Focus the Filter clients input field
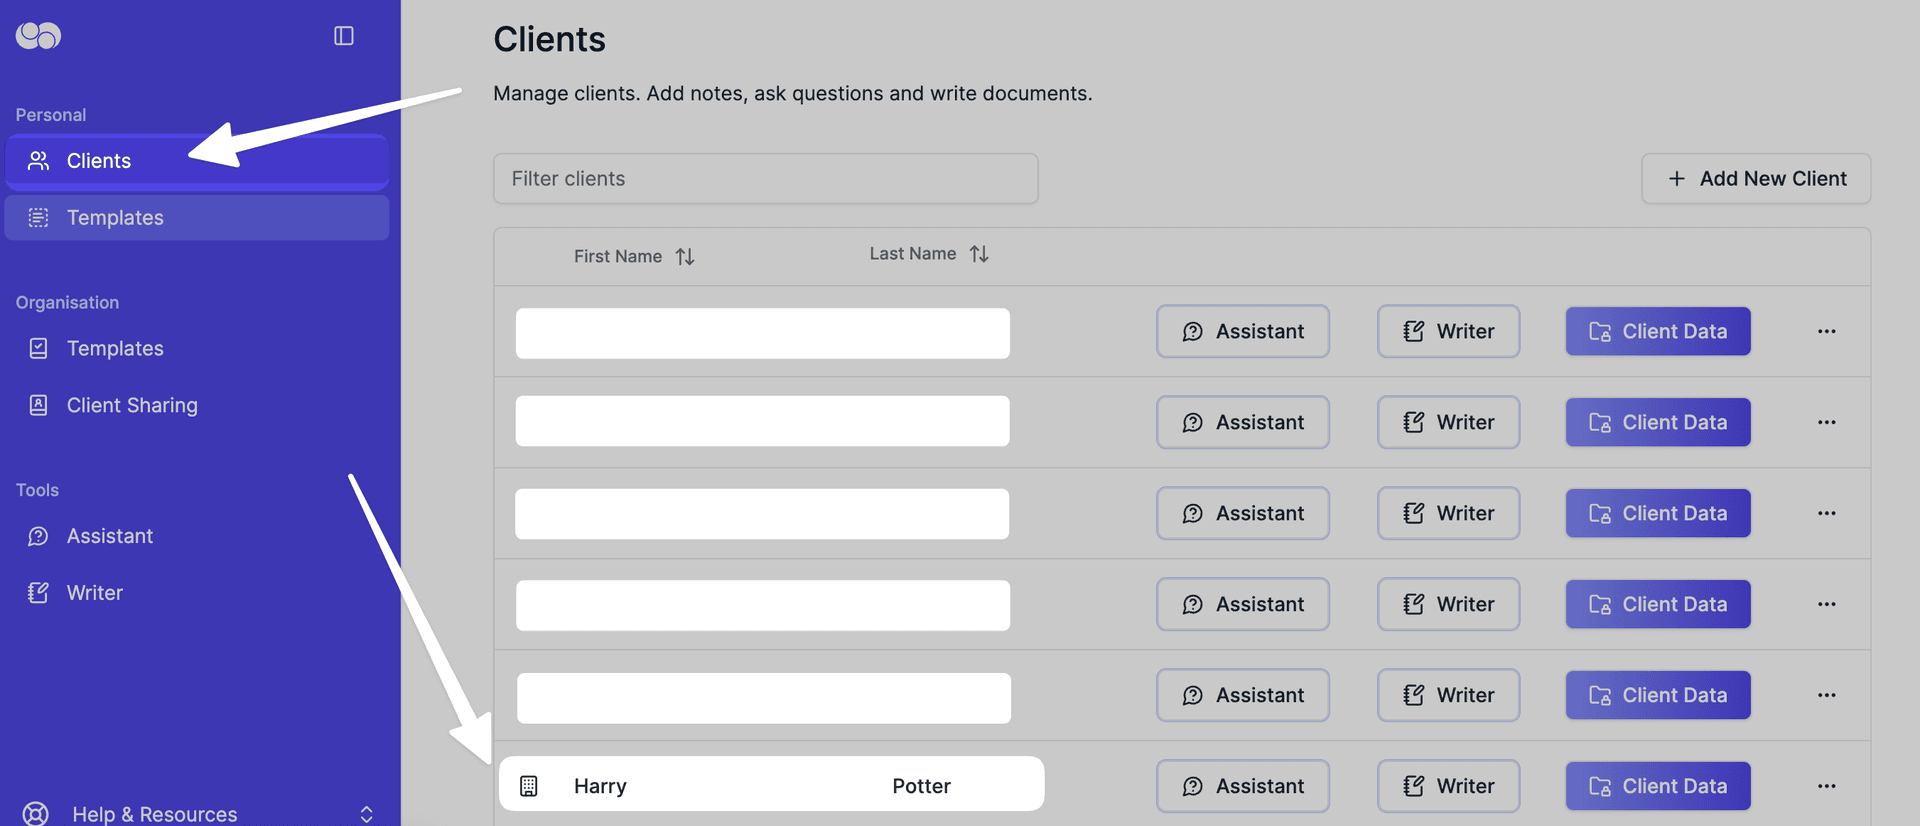The height and width of the screenshot is (826, 1920). [x=766, y=179]
